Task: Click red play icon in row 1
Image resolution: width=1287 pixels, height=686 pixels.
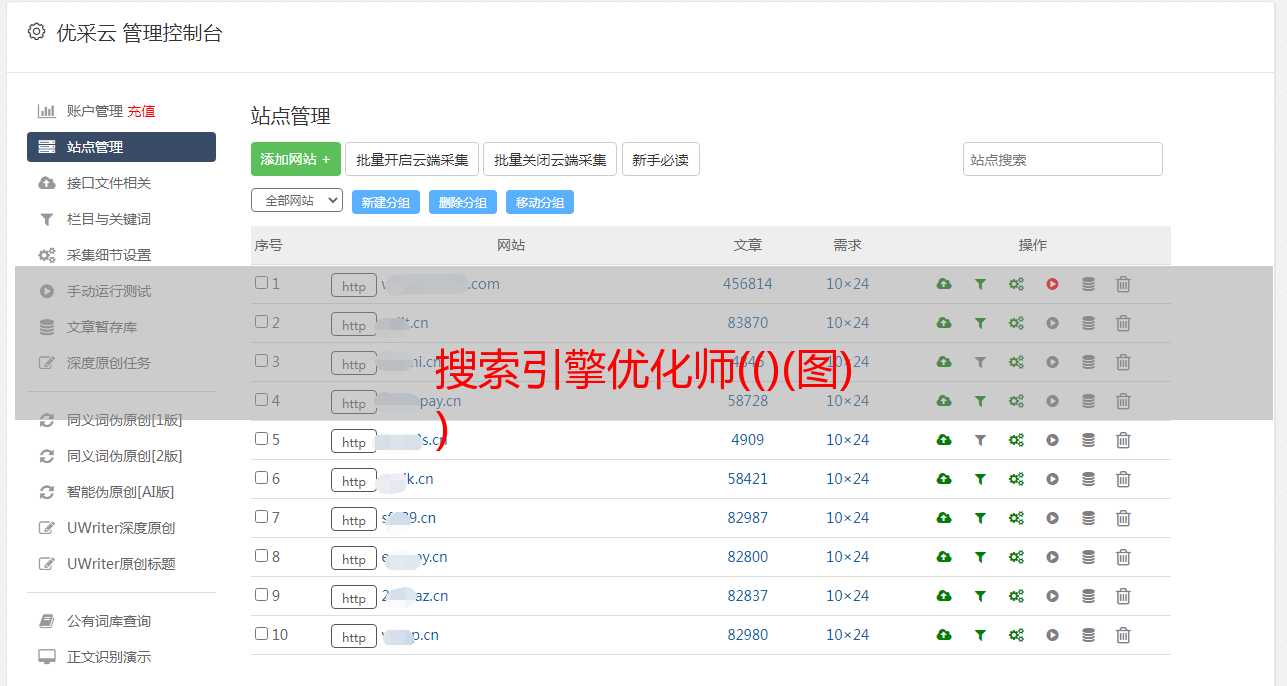Action: [x=1052, y=284]
